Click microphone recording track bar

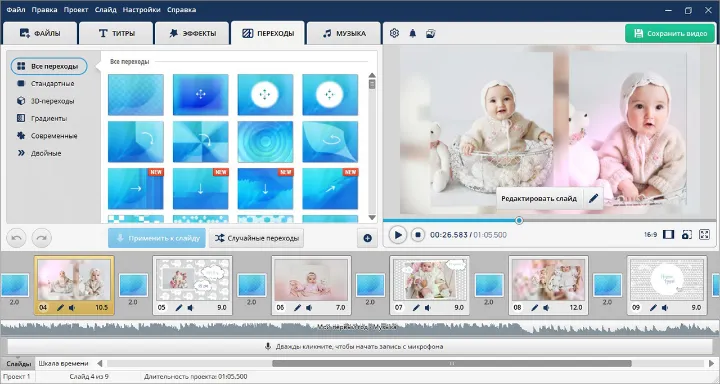(x=360, y=346)
